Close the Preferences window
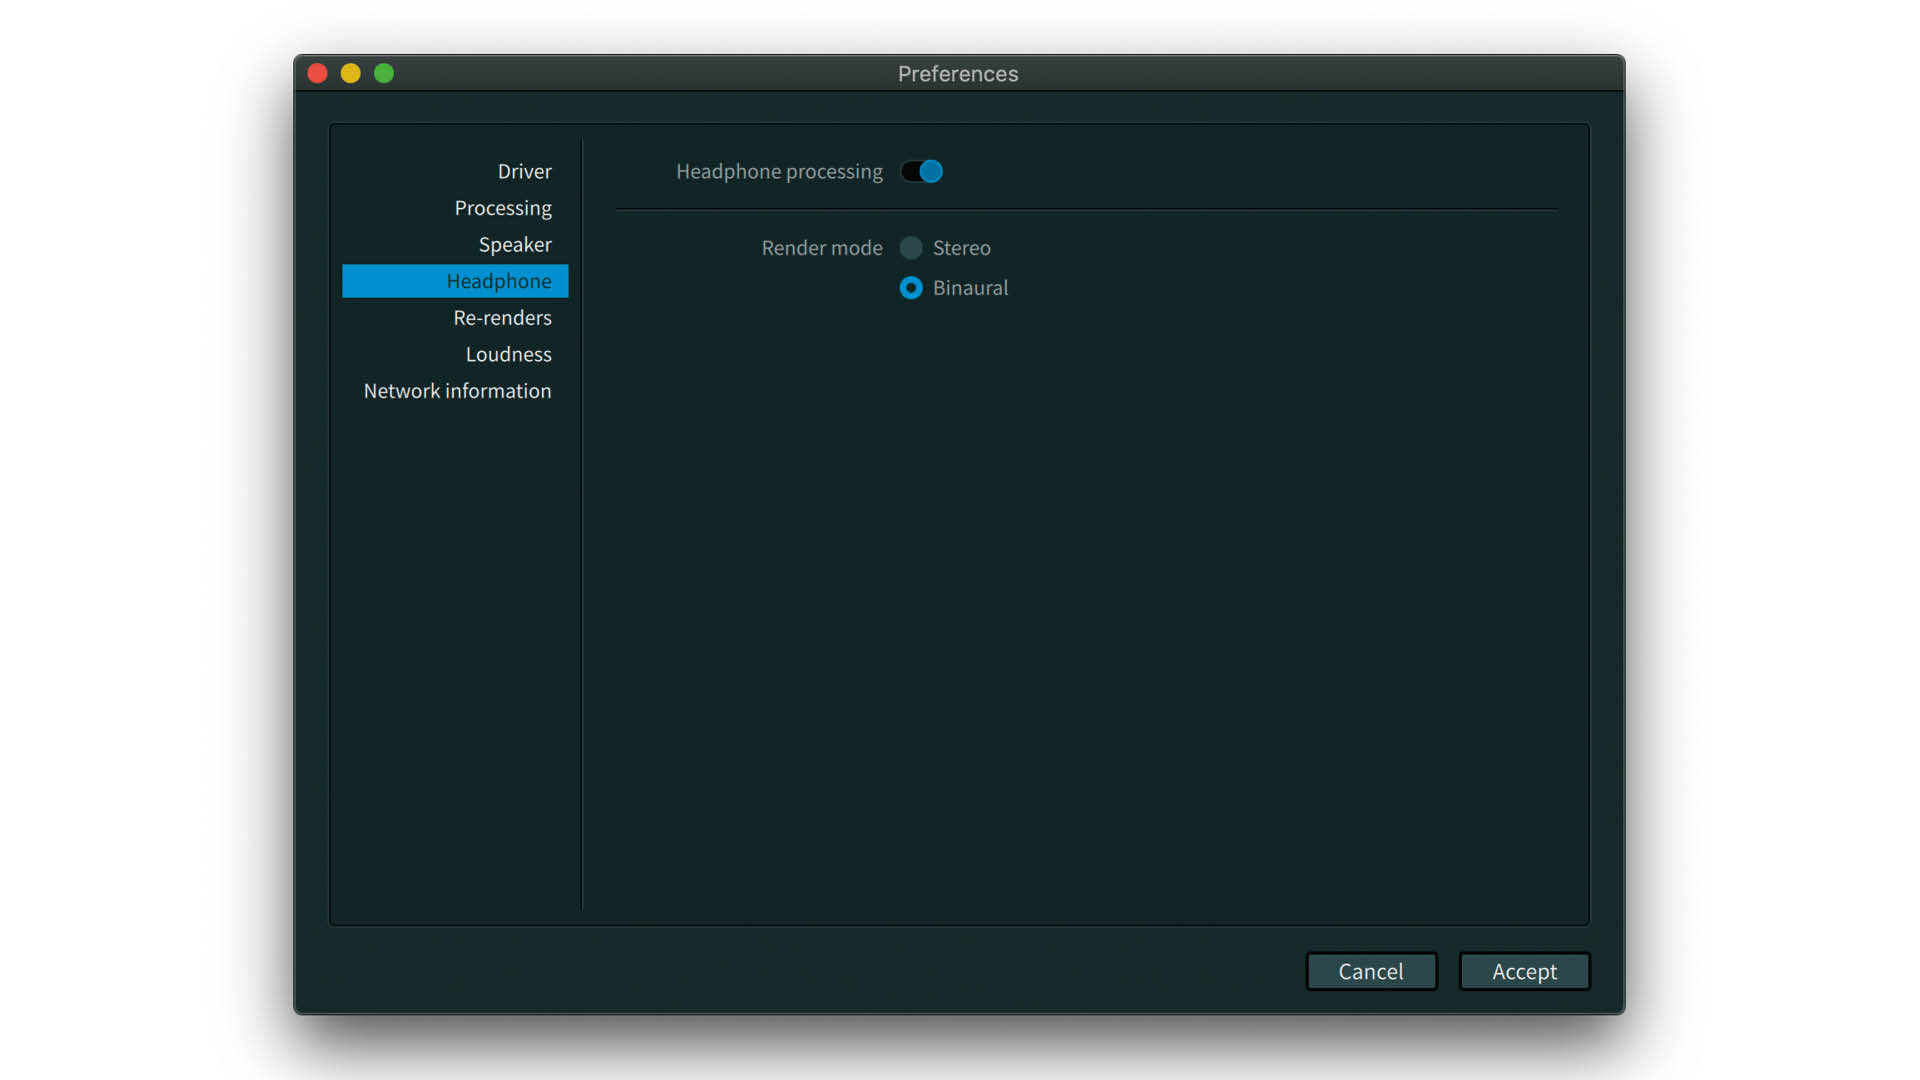The height and width of the screenshot is (1080, 1920). (318, 73)
